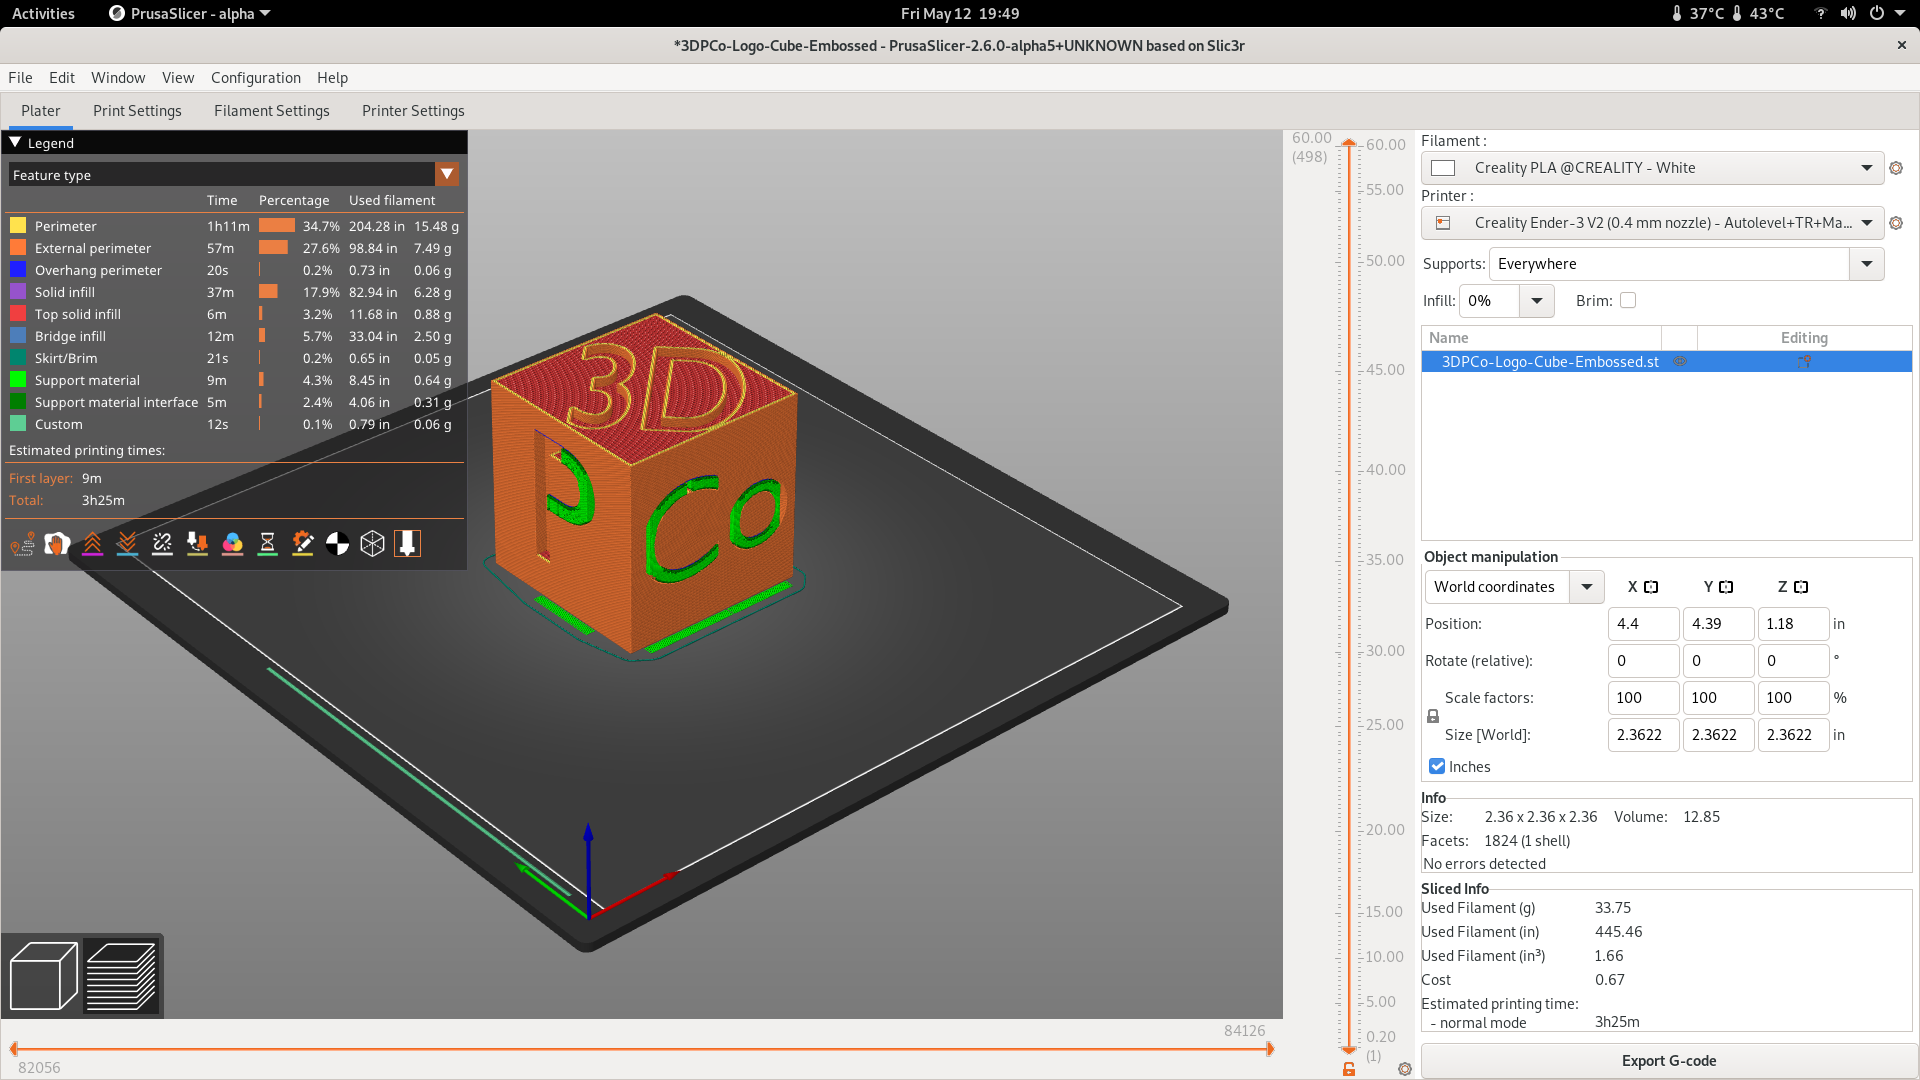Screen dimensions: 1920x1080
Task: Toggle the Deretractions visibility icon
Action: tap(127, 544)
